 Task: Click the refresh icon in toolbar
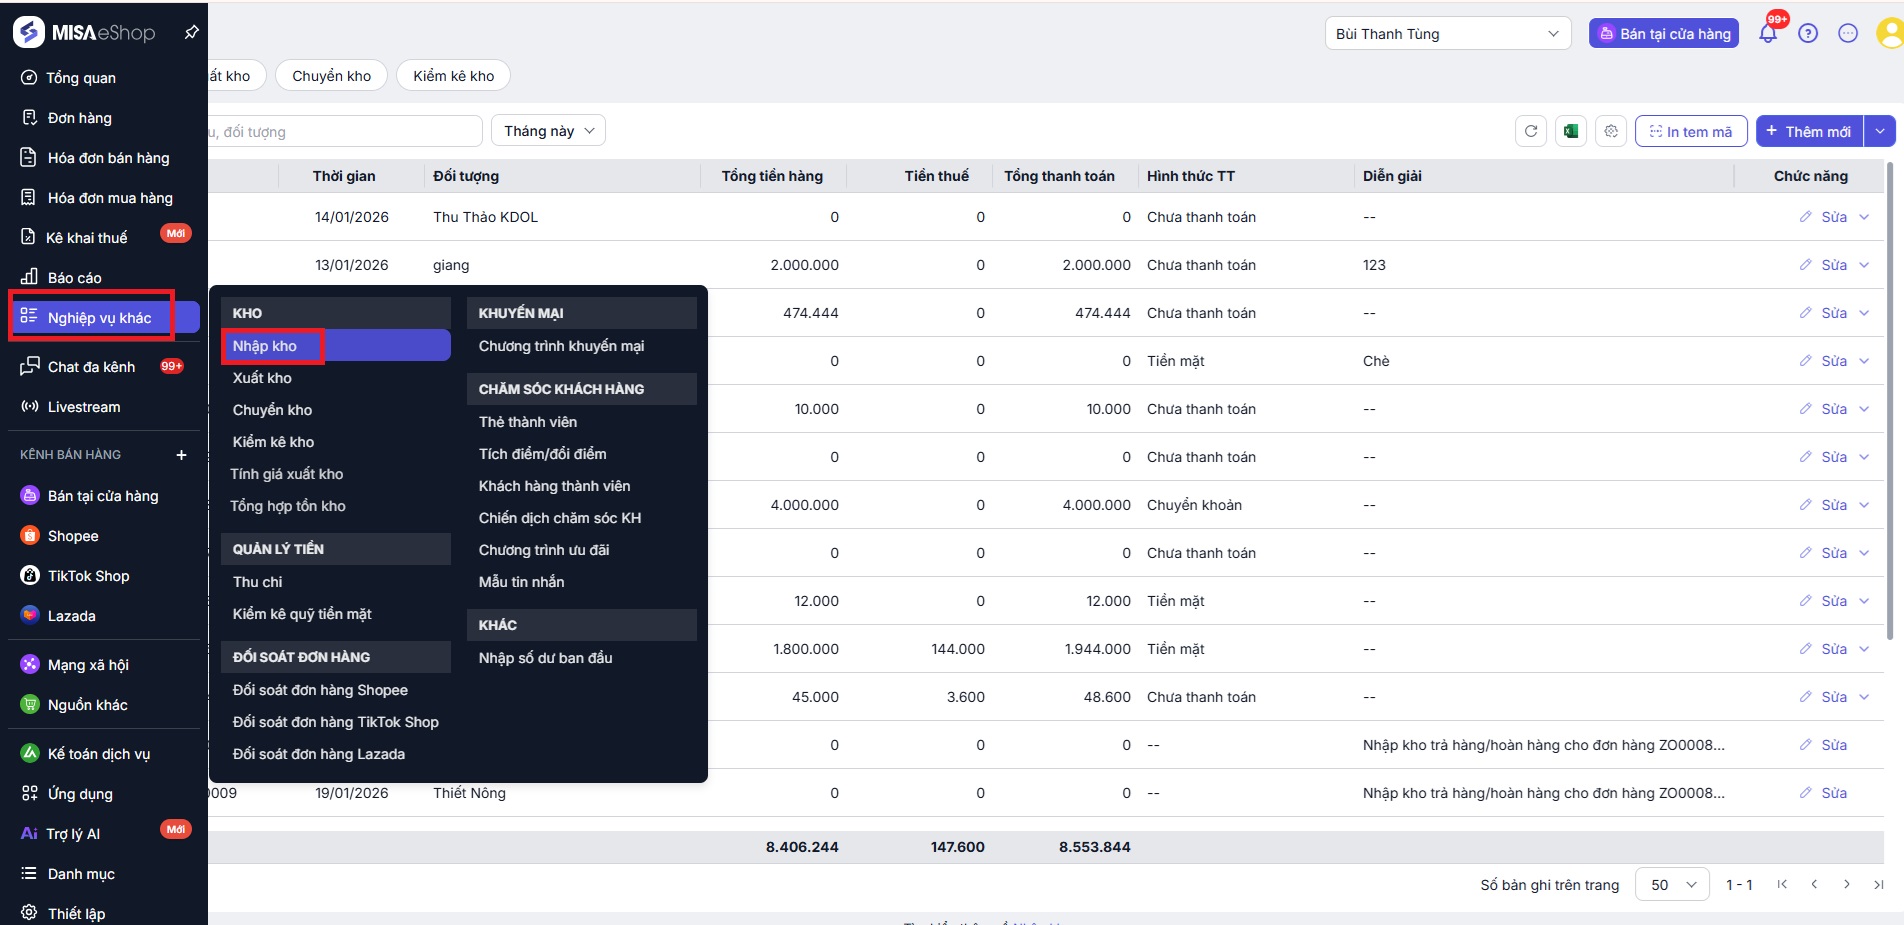point(1531,131)
